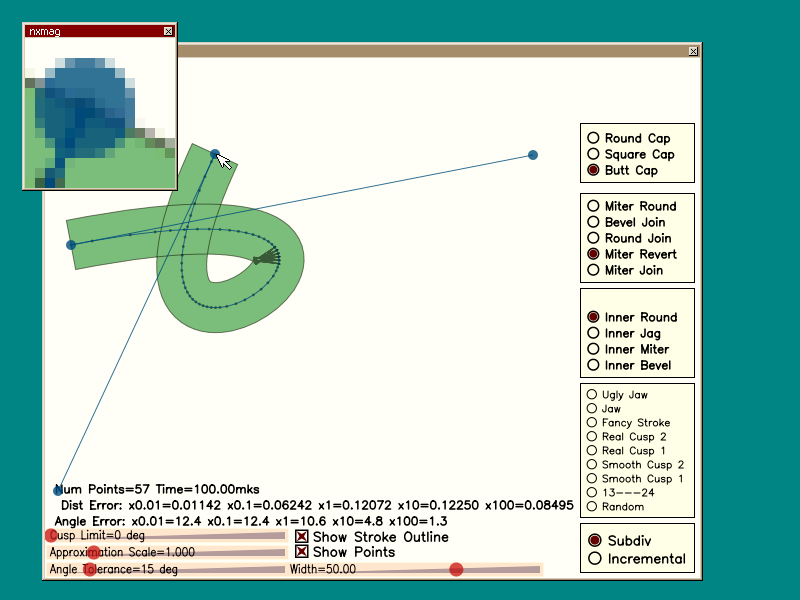
Task: Load the Jaw preset
Action: pos(604,408)
